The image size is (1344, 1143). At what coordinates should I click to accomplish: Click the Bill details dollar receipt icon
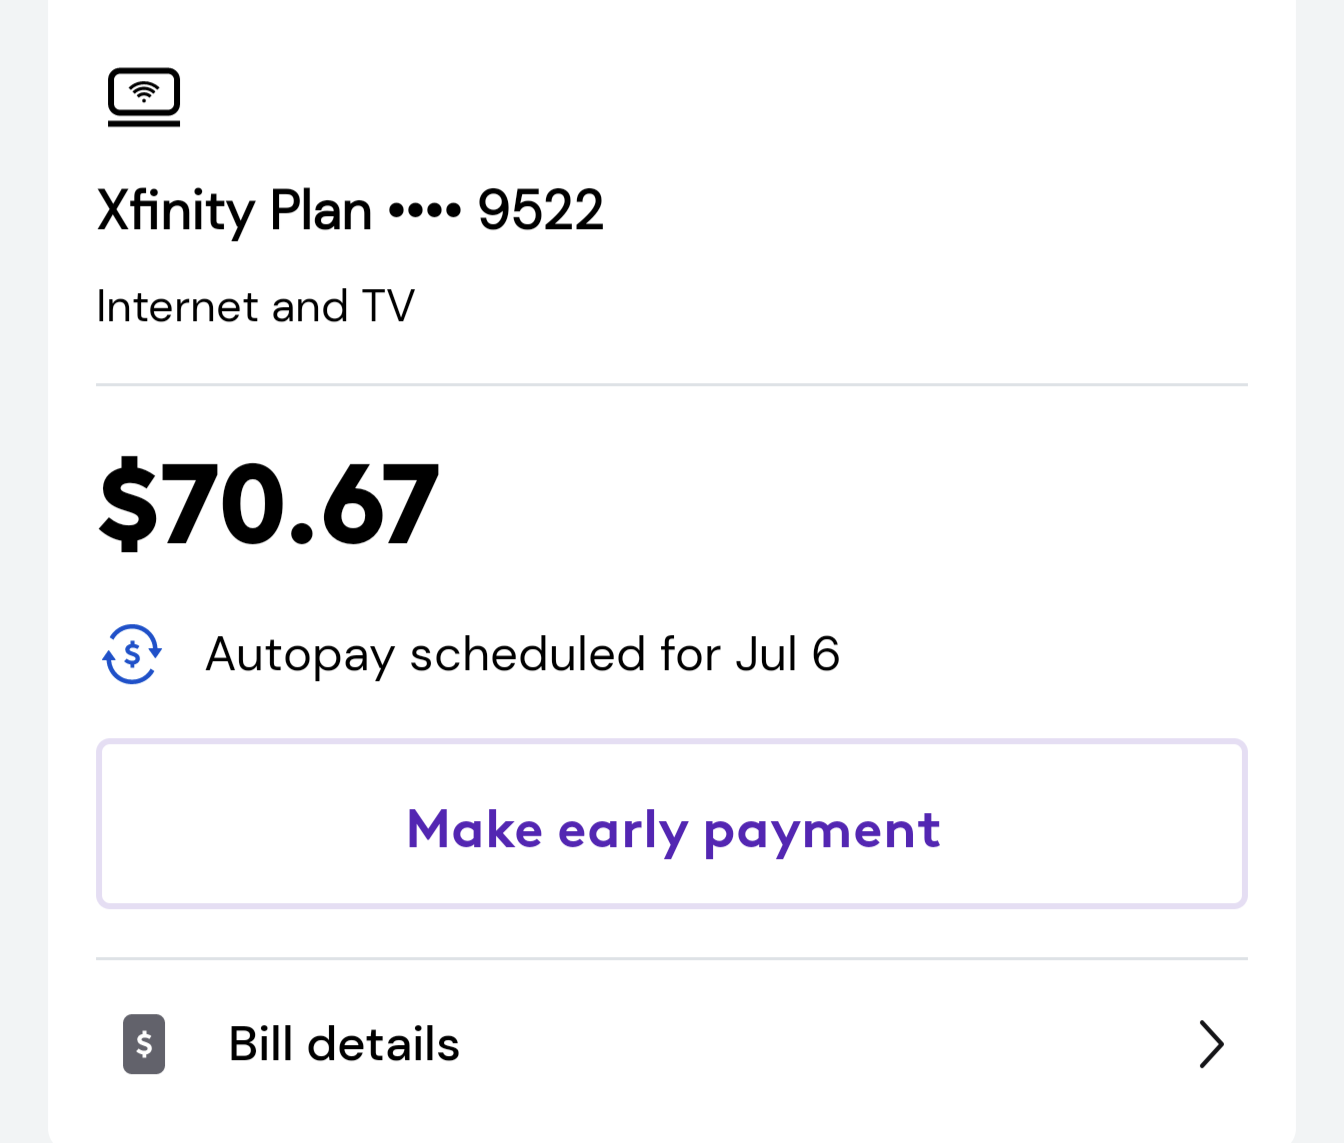(144, 1044)
